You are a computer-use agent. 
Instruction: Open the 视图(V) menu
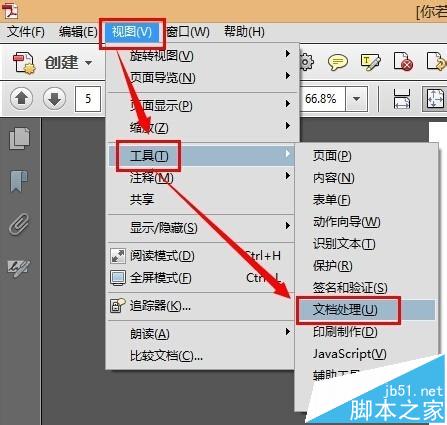coord(132,32)
